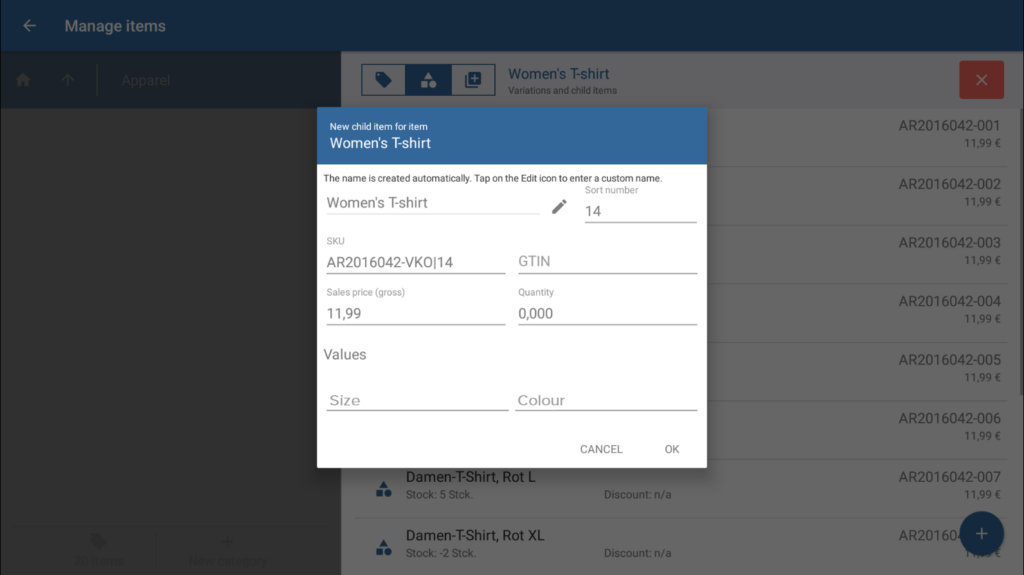Click the pencil edit icon beside item name
This screenshot has height=575, width=1024.
pyautogui.click(x=559, y=206)
